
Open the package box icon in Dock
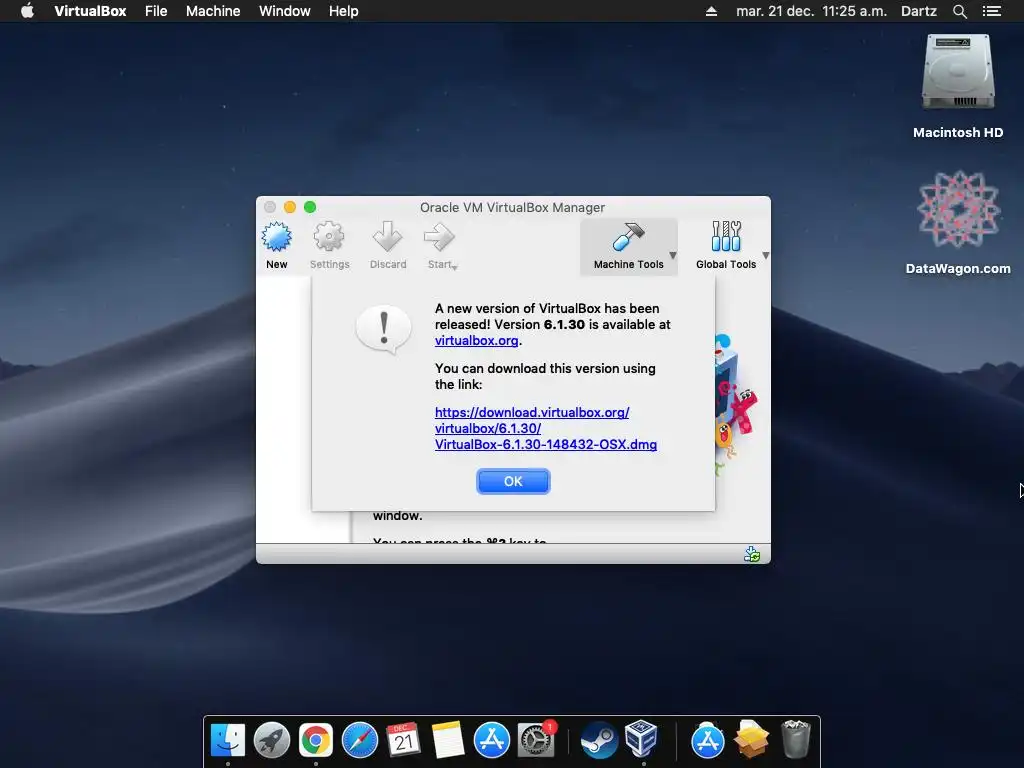click(751, 740)
